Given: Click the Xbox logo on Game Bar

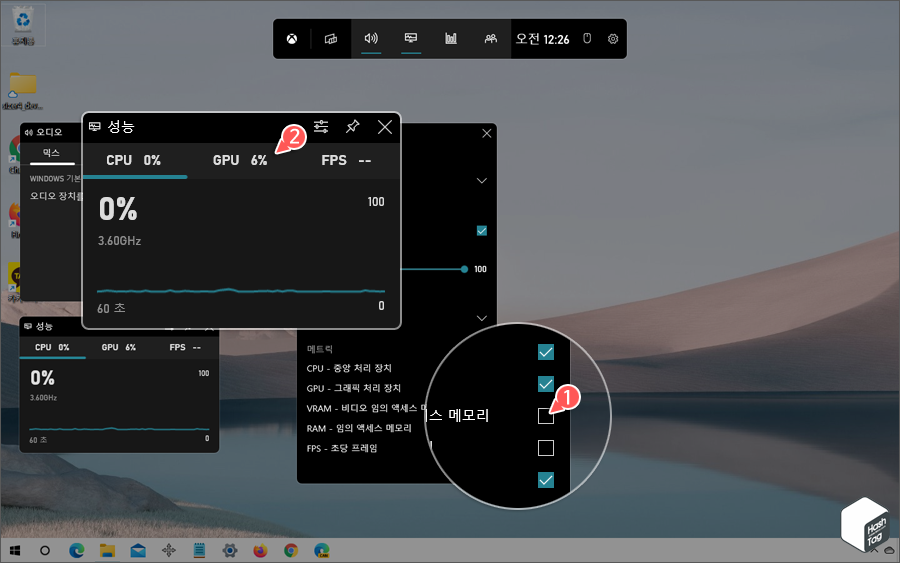Looking at the screenshot, I should (x=292, y=39).
